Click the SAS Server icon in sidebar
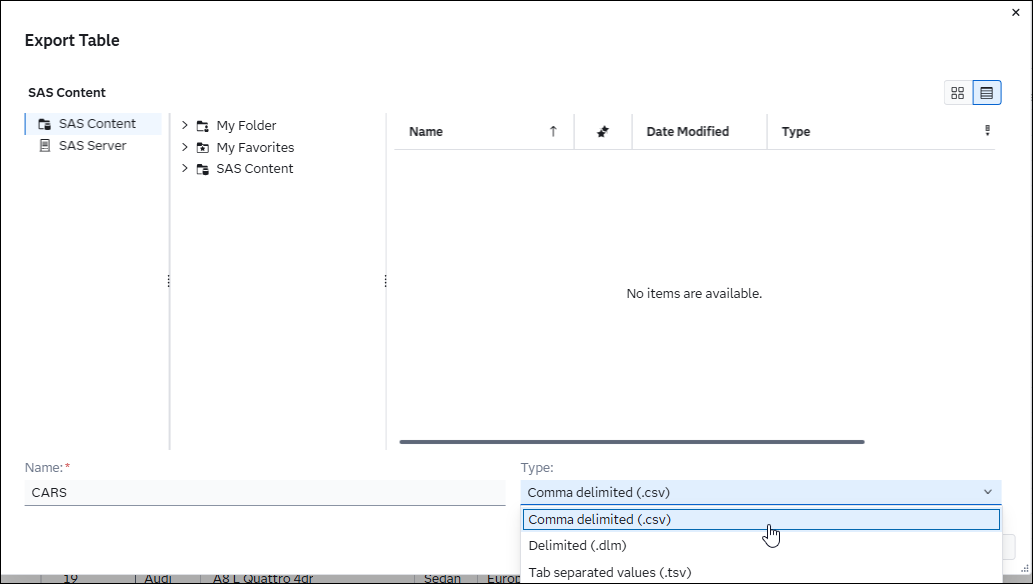This screenshot has height=584, width=1033. [44, 146]
